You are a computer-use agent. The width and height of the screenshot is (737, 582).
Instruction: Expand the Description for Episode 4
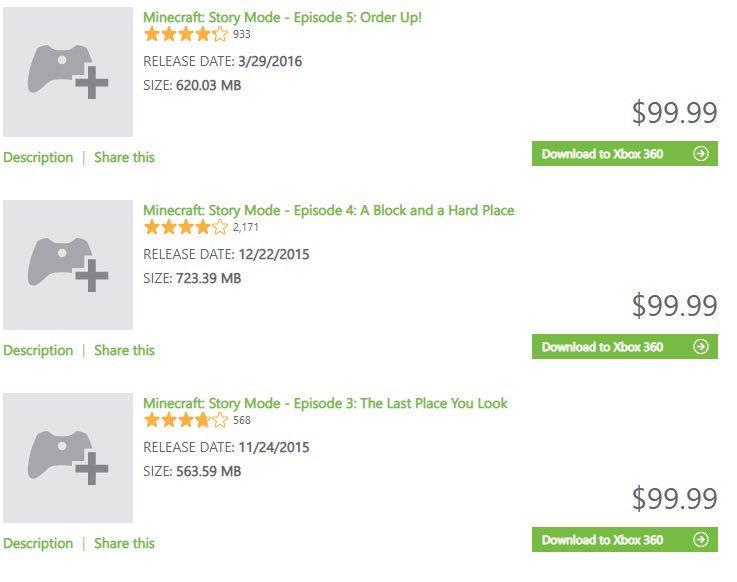38,350
